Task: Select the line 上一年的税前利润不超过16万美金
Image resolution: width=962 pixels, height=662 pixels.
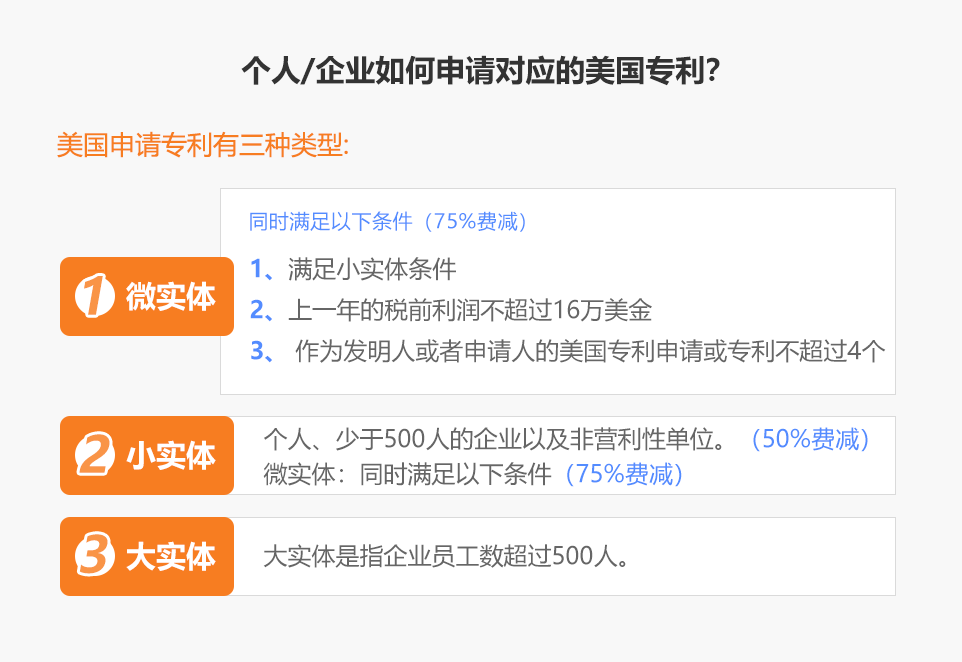Action: 470,311
